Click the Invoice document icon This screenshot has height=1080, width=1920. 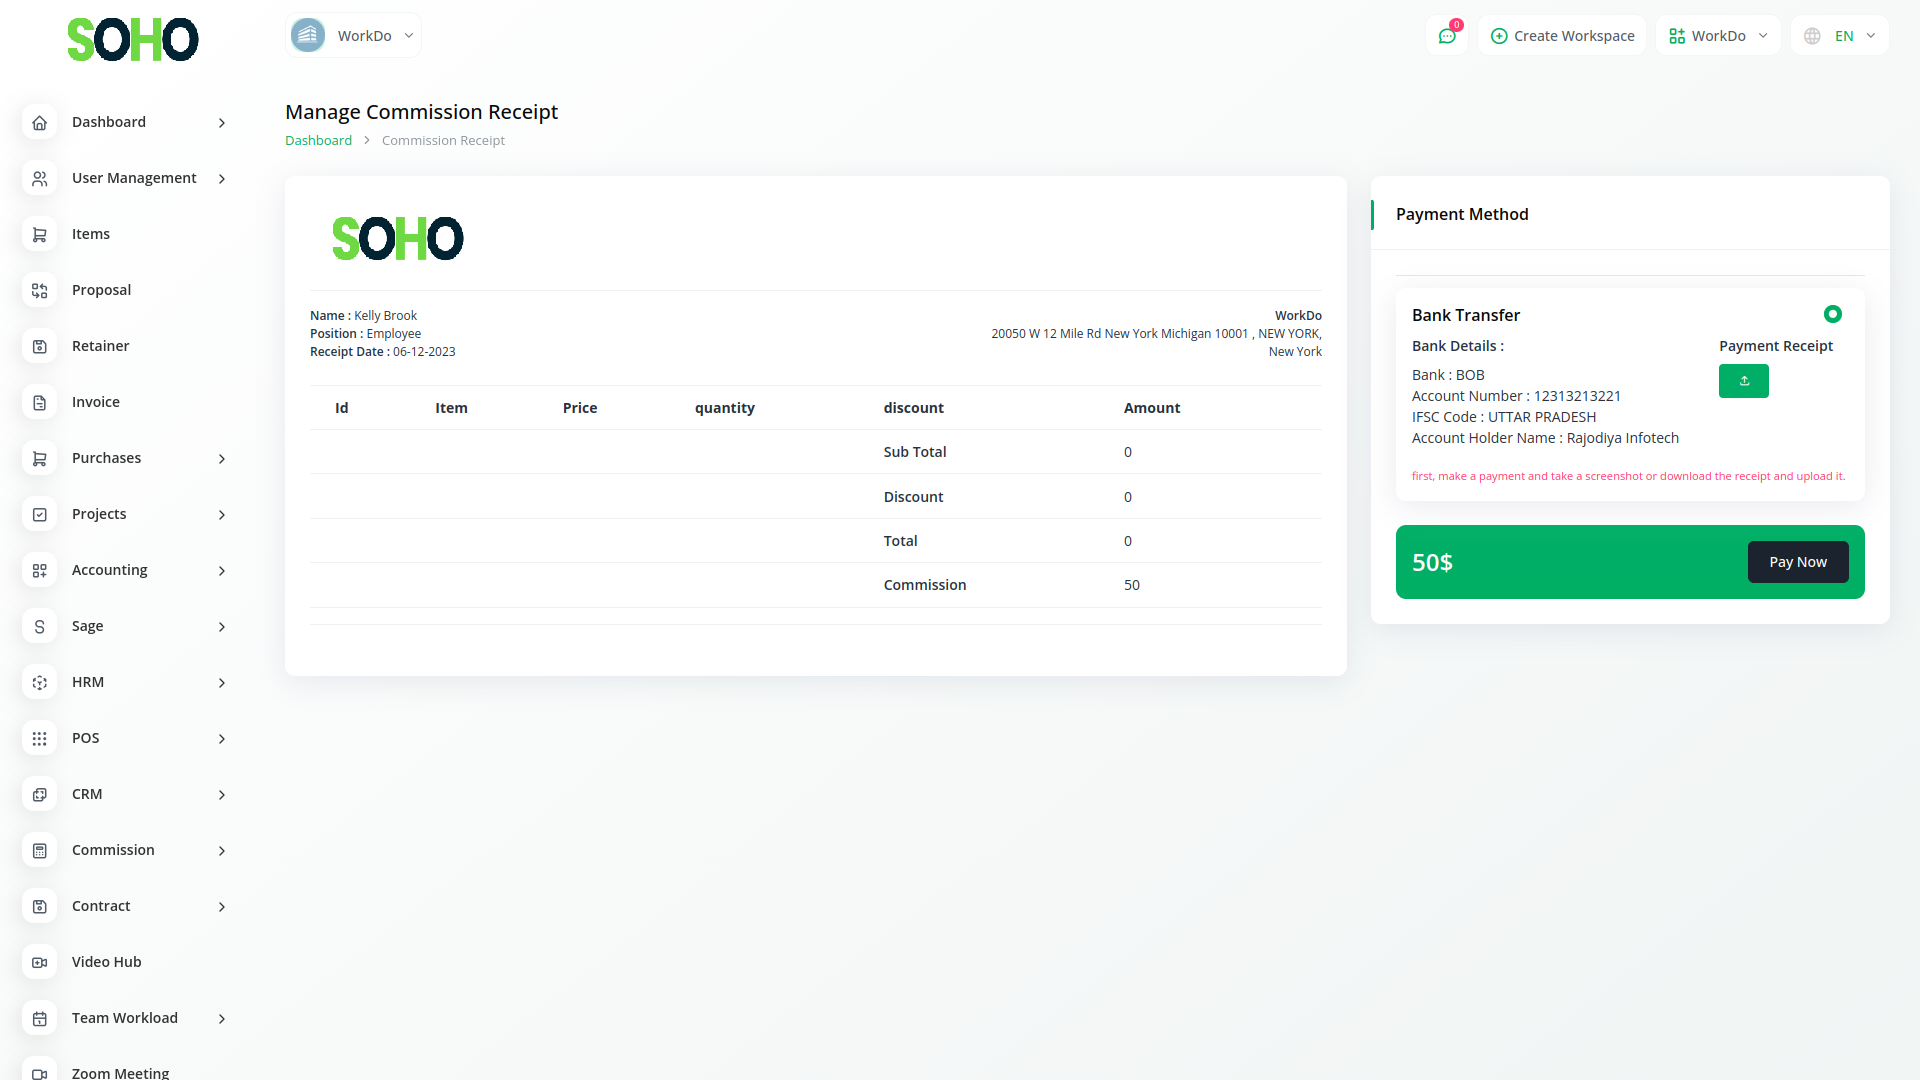coord(39,402)
